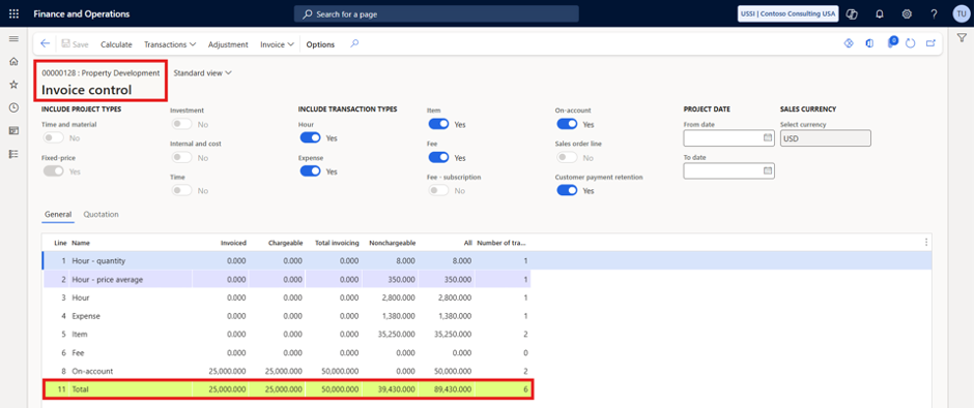This screenshot has width=977, height=408.
Task: Open the company picker USSI Contoso Consulting
Action: tap(788, 14)
